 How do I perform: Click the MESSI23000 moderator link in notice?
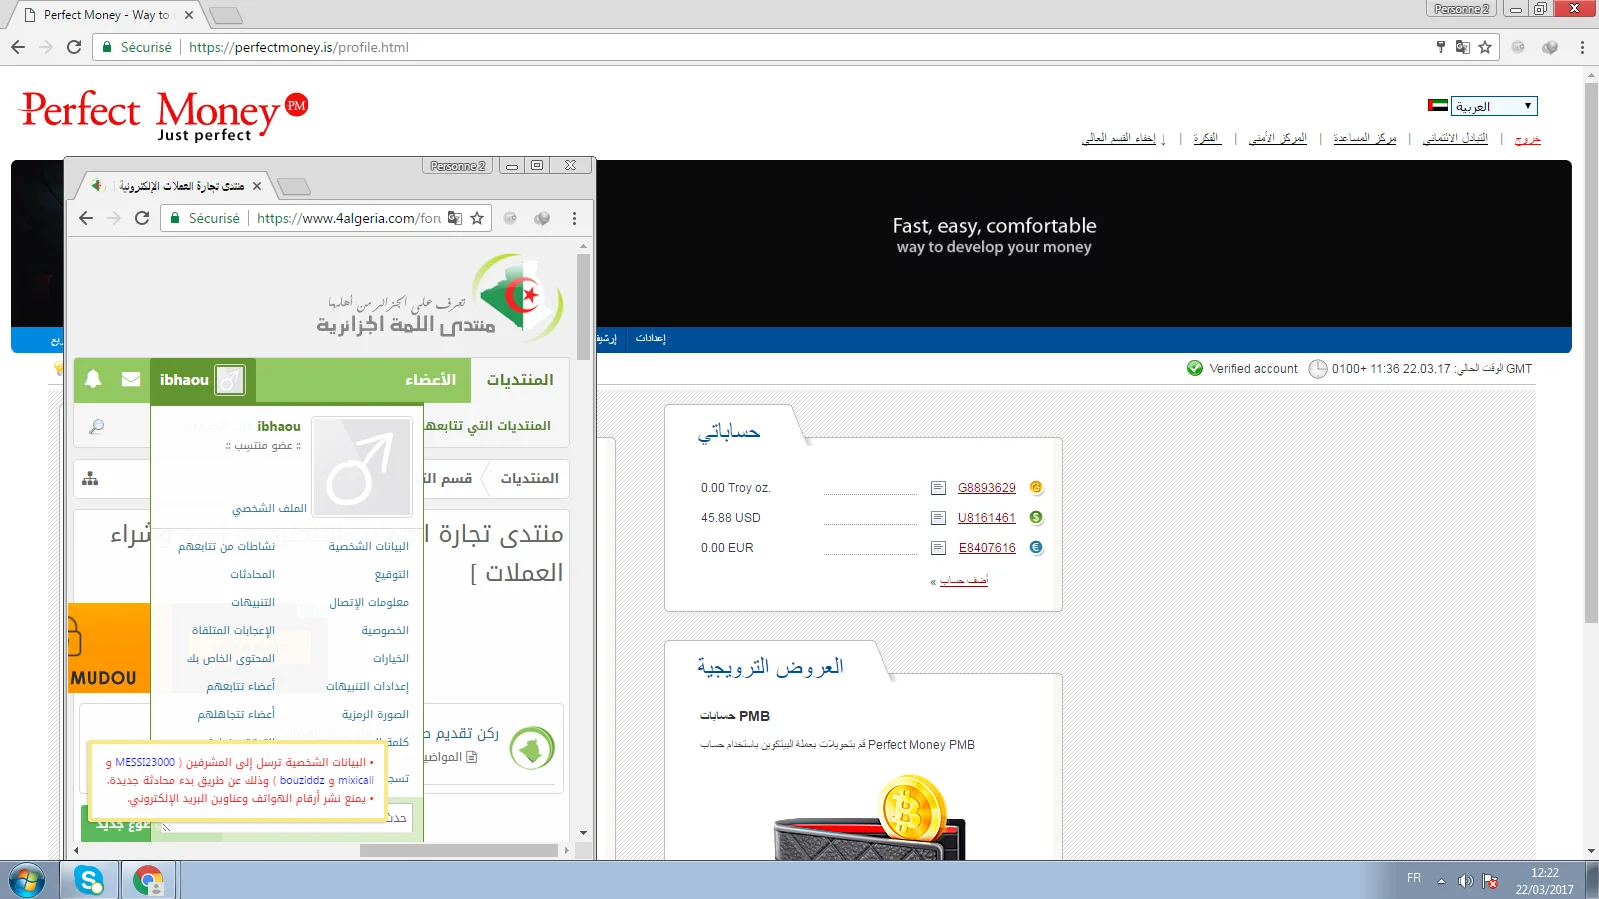(x=145, y=762)
